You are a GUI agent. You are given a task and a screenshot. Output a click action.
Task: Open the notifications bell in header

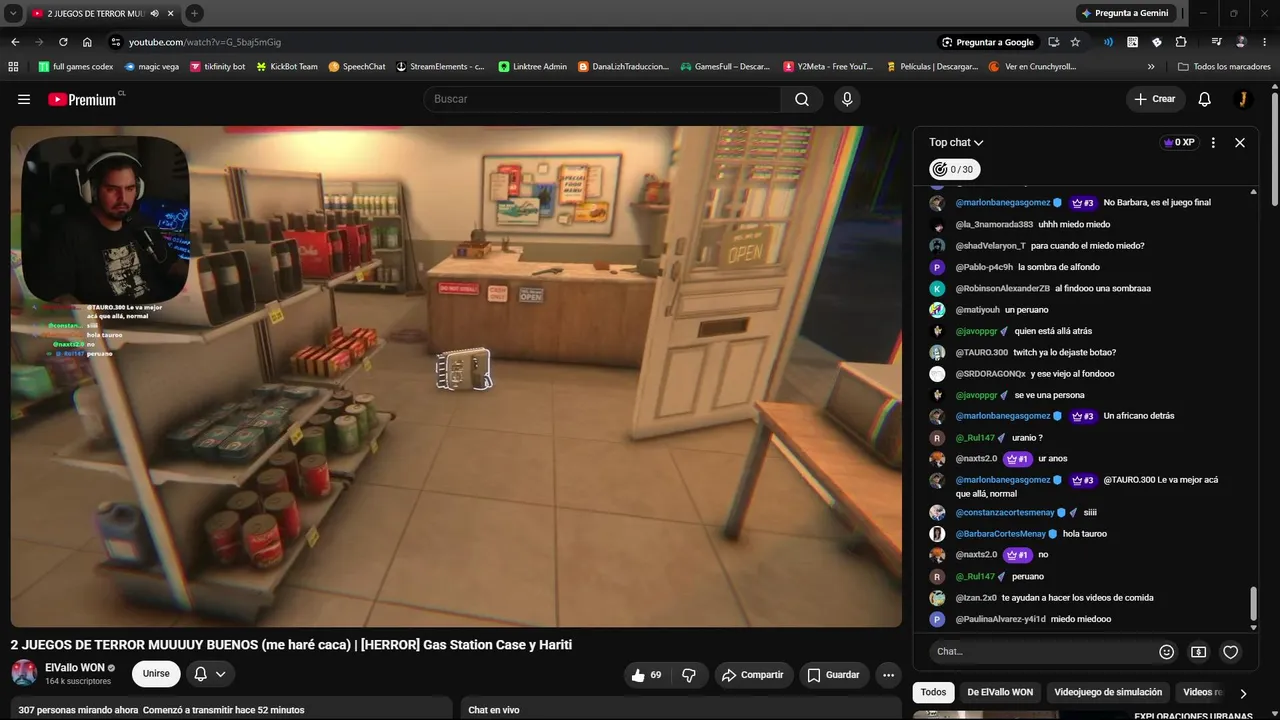click(1205, 99)
